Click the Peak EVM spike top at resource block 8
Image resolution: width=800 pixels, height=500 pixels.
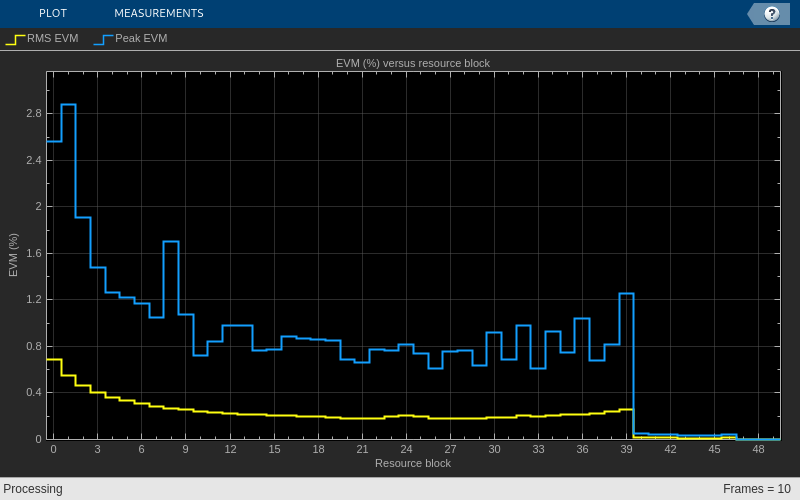[171, 241]
